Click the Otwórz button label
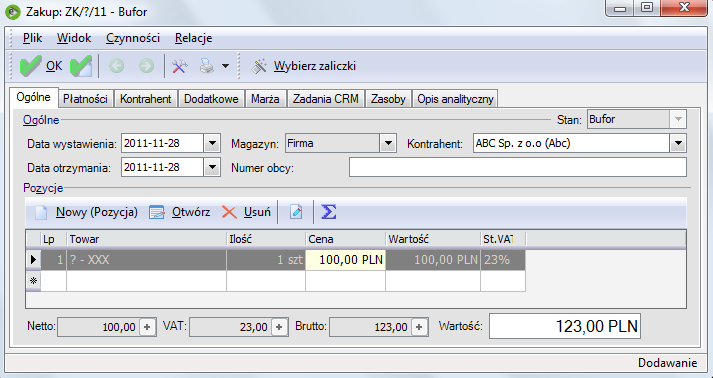713x378 pixels. [x=191, y=212]
